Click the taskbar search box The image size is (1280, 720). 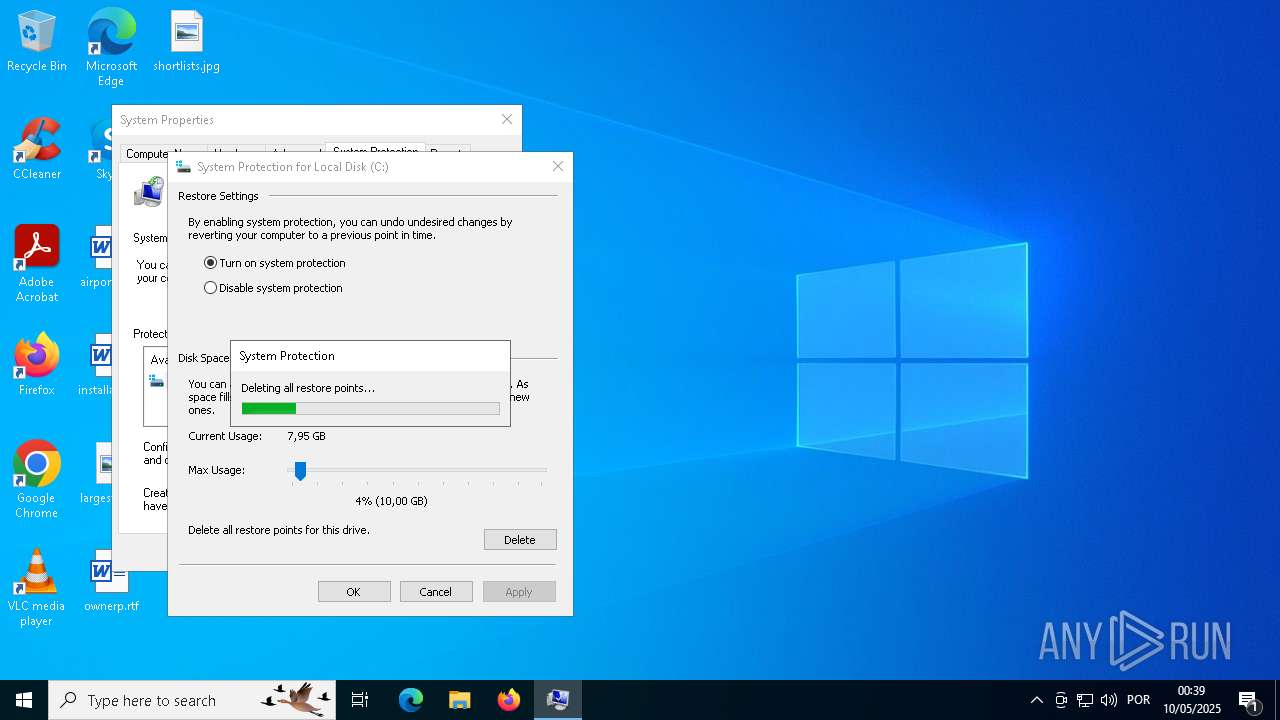pyautogui.click(x=192, y=700)
